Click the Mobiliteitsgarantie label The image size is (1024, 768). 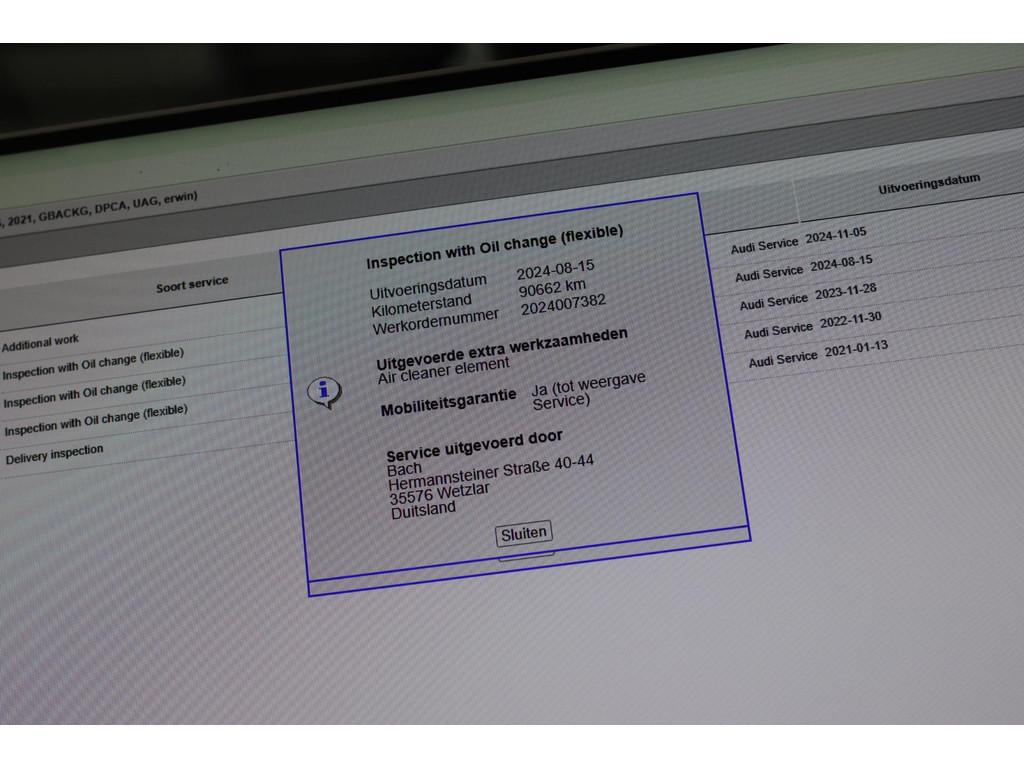click(449, 402)
